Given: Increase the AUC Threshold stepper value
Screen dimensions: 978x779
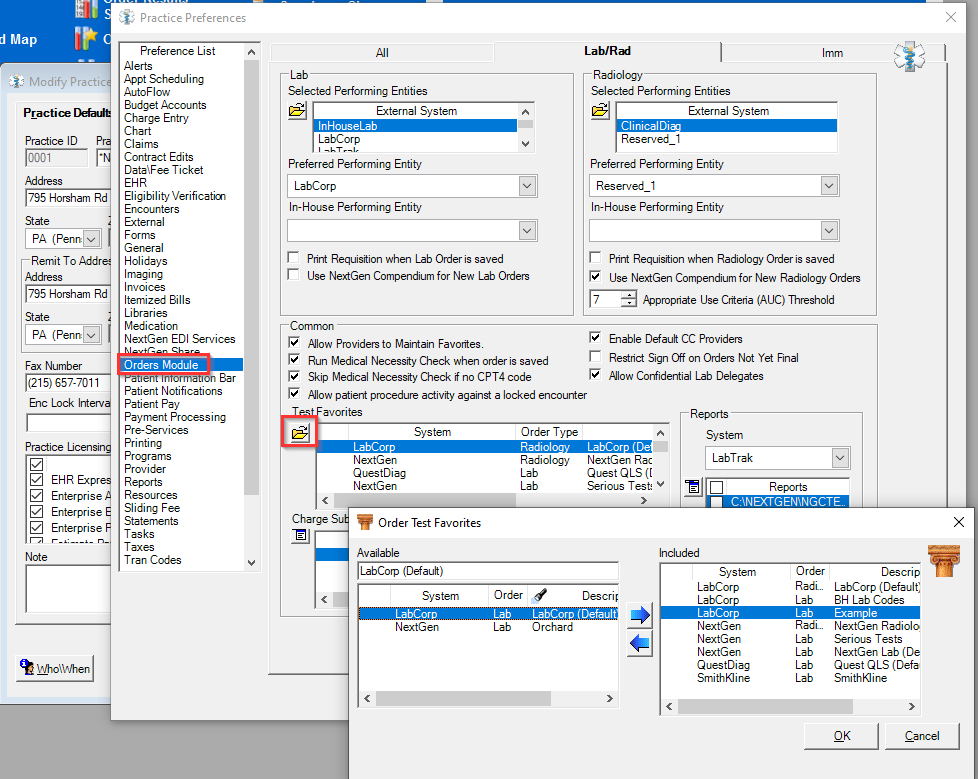Looking at the screenshot, I should [x=629, y=295].
